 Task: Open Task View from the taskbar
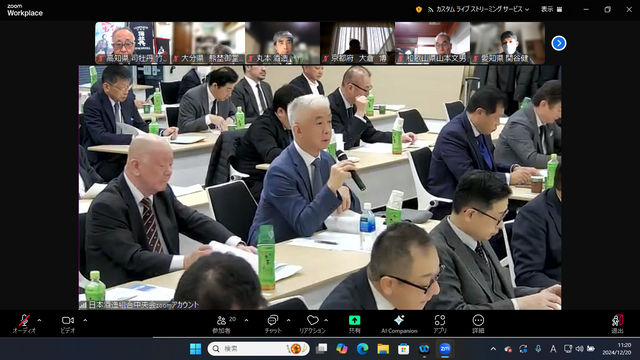pyautogui.click(x=322, y=349)
